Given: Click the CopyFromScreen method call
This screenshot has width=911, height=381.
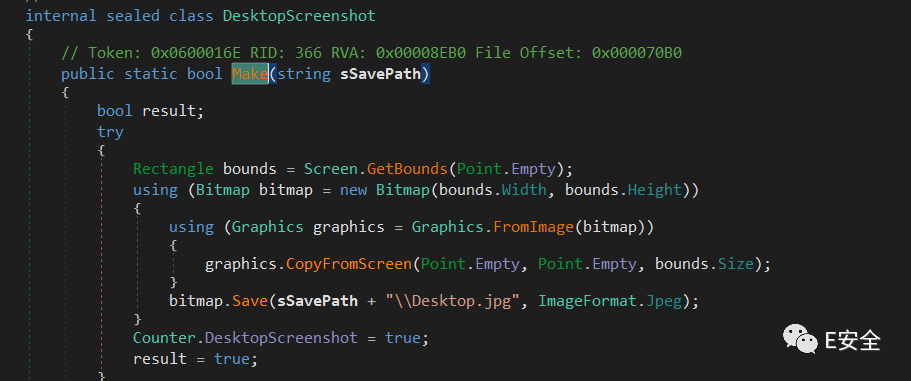Looking at the screenshot, I should point(349,264).
